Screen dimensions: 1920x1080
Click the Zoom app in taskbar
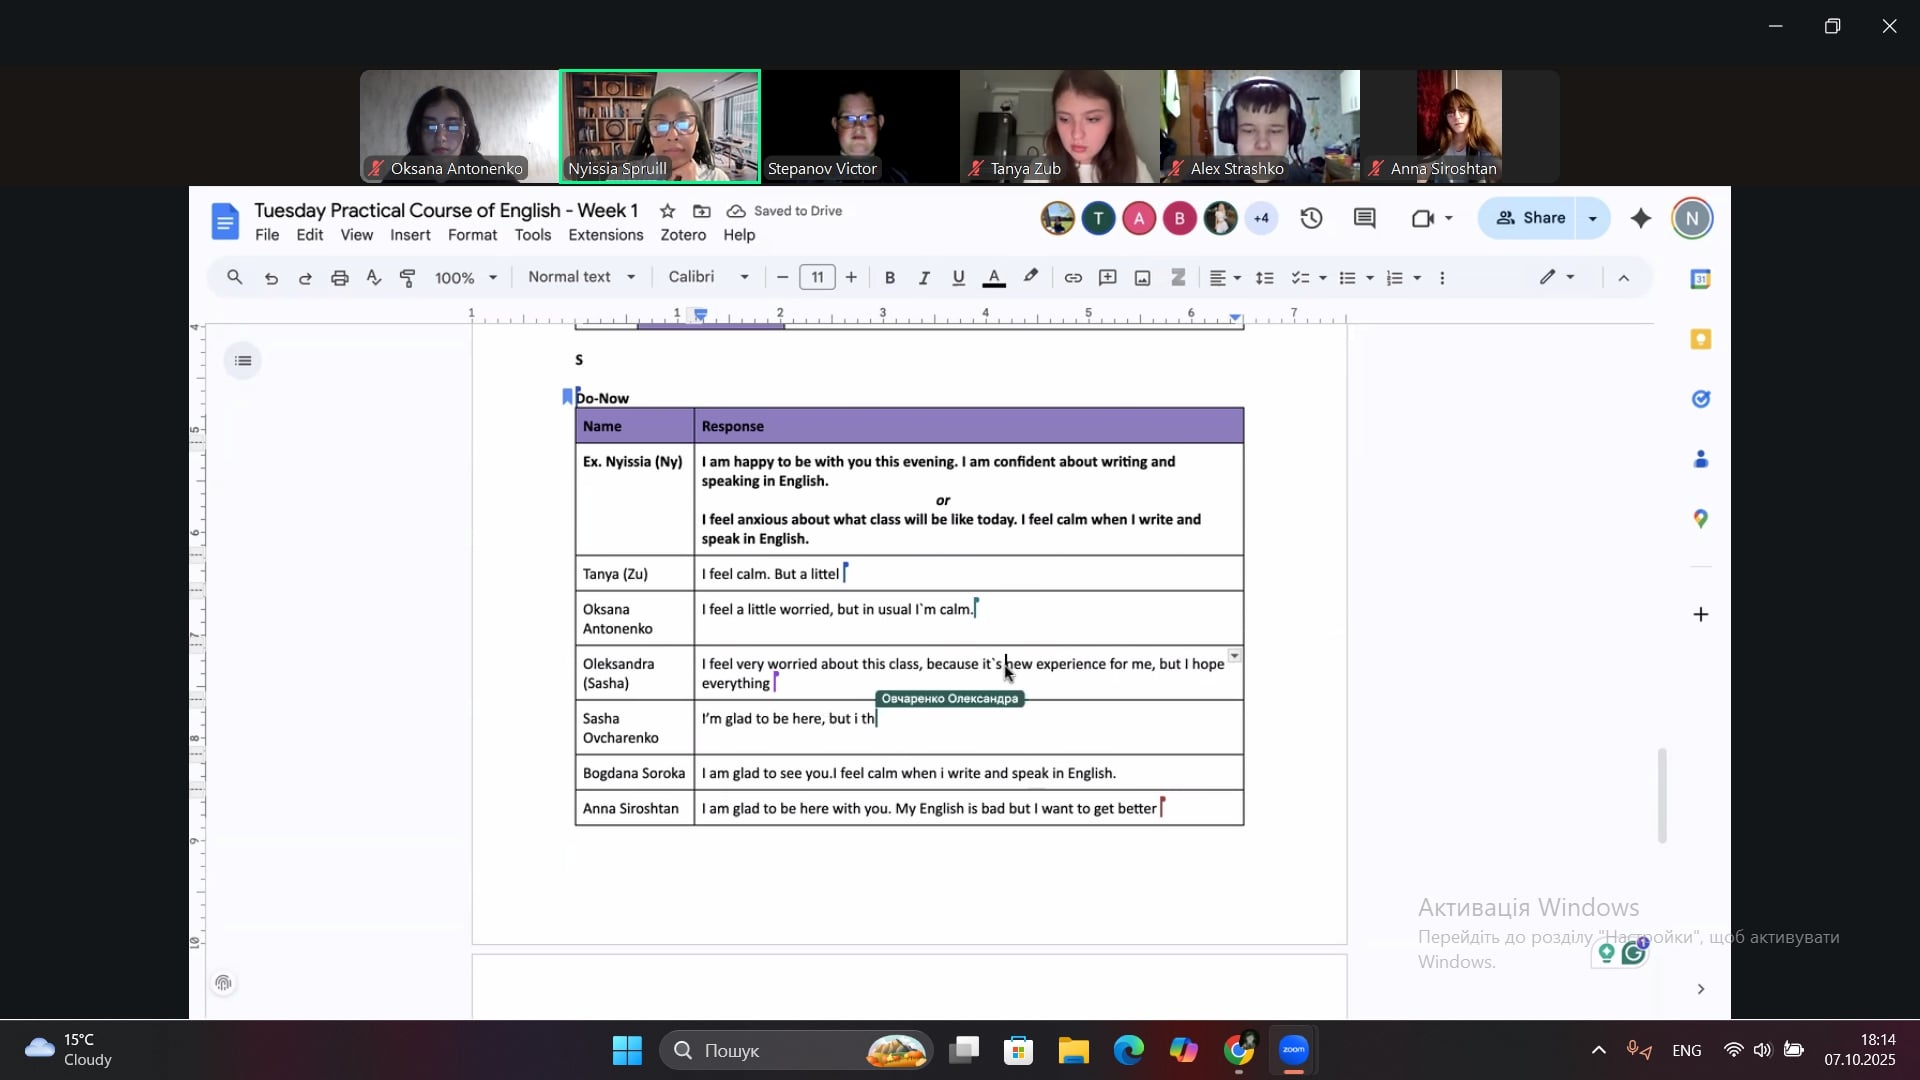tap(1294, 1051)
